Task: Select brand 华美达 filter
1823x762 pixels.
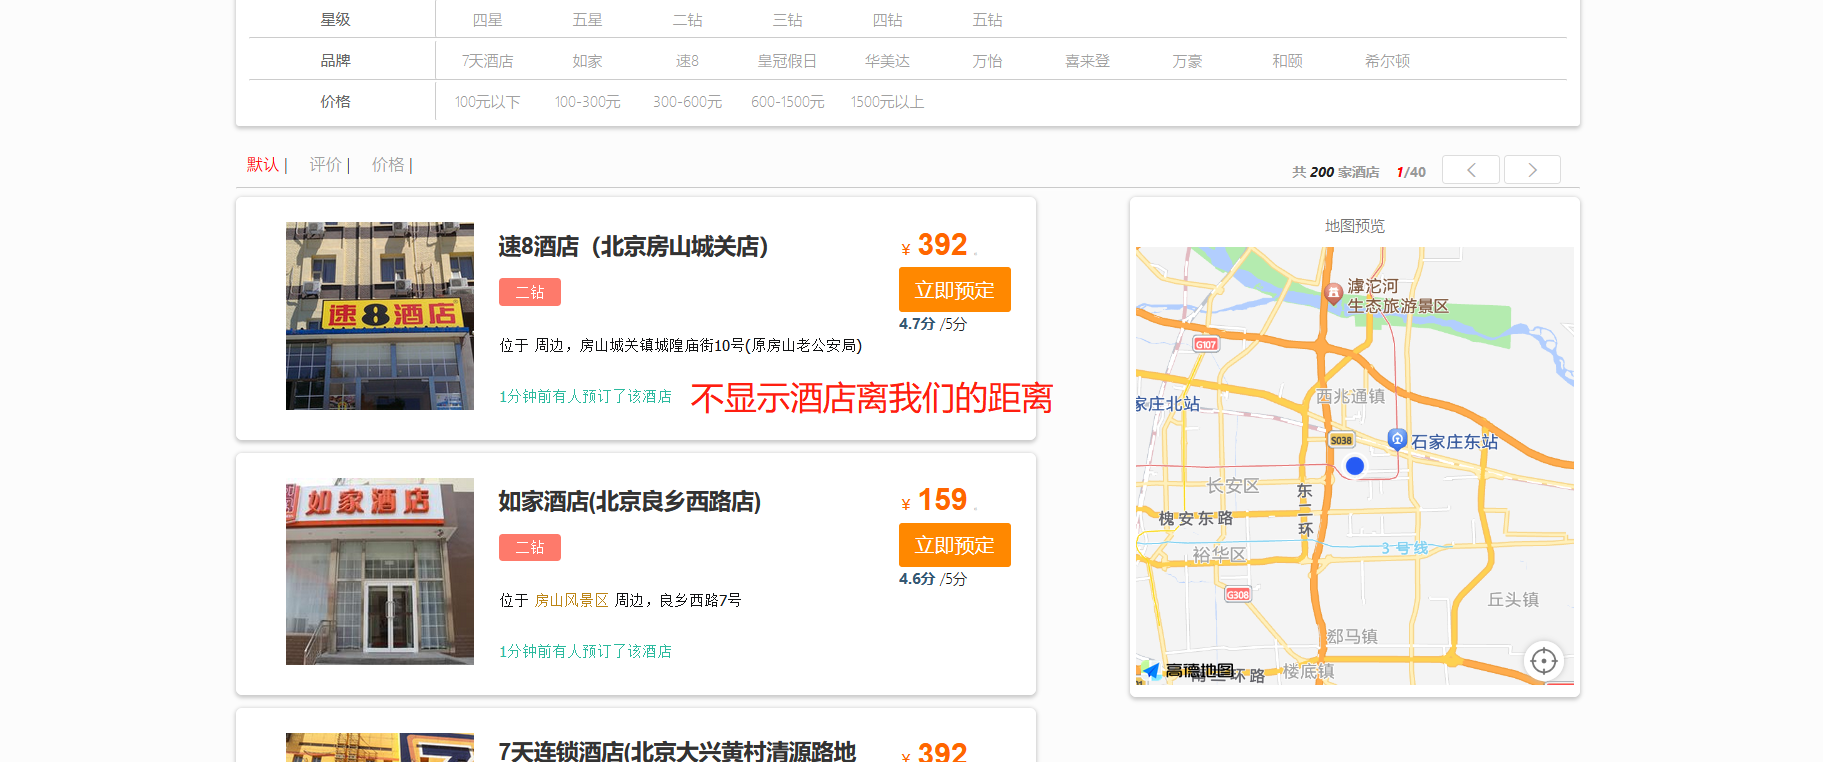Action: [888, 61]
